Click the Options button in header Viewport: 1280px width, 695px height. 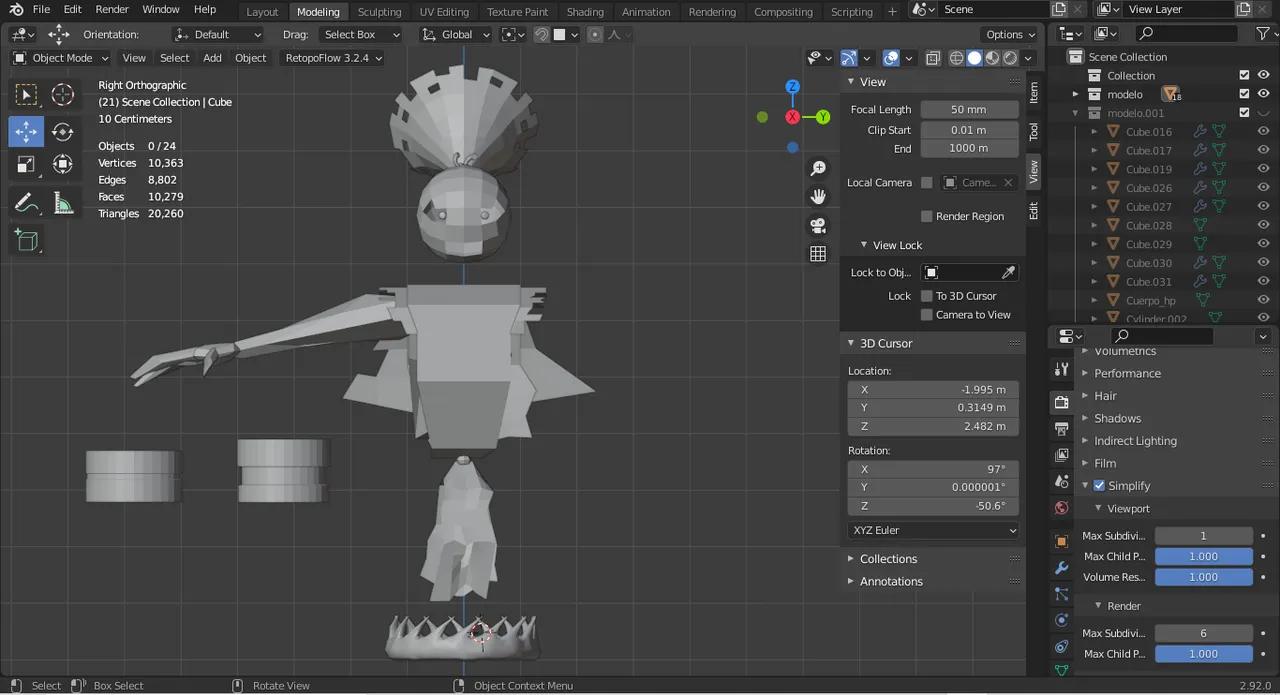click(x=1011, y=34)
